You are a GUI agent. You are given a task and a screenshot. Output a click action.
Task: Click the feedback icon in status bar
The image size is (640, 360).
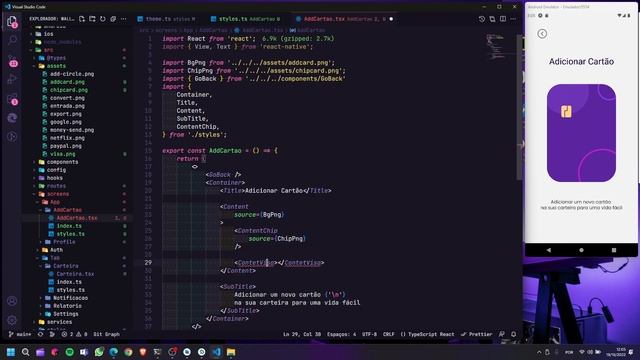point(502,334)
